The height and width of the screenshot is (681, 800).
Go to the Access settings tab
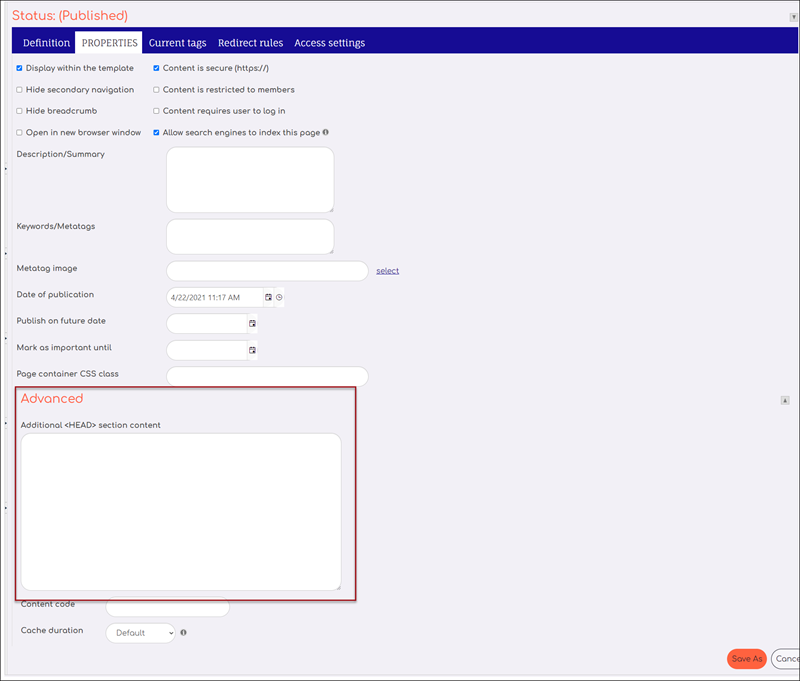[x=330, y=43]
